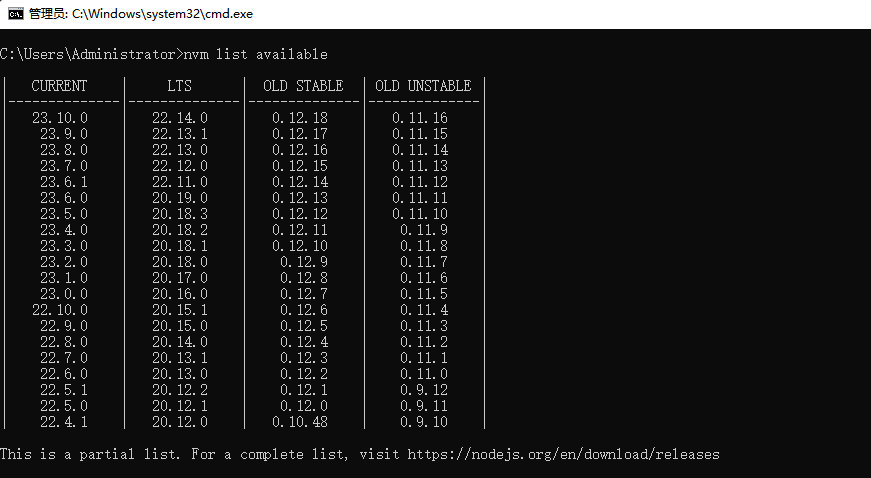This screenshot has width=871, height=478.
Task: Click the CURRENT column header
Action: [59, 86]
